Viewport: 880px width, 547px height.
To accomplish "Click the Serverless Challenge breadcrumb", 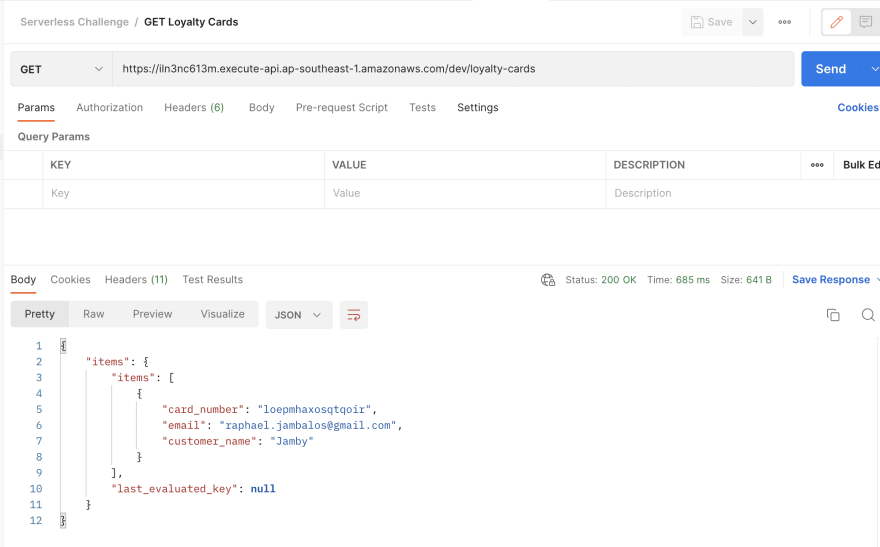I will point(75,22).
